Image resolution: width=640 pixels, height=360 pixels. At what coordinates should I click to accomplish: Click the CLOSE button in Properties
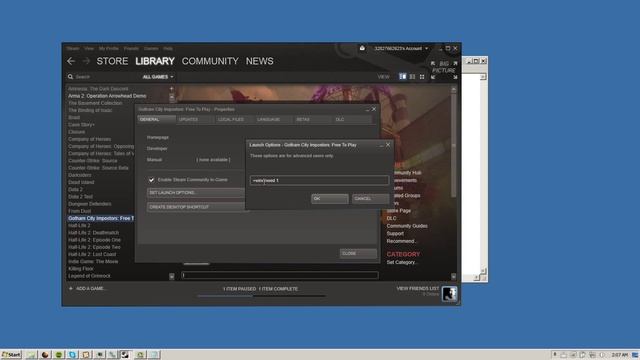[x=358, y=253]
